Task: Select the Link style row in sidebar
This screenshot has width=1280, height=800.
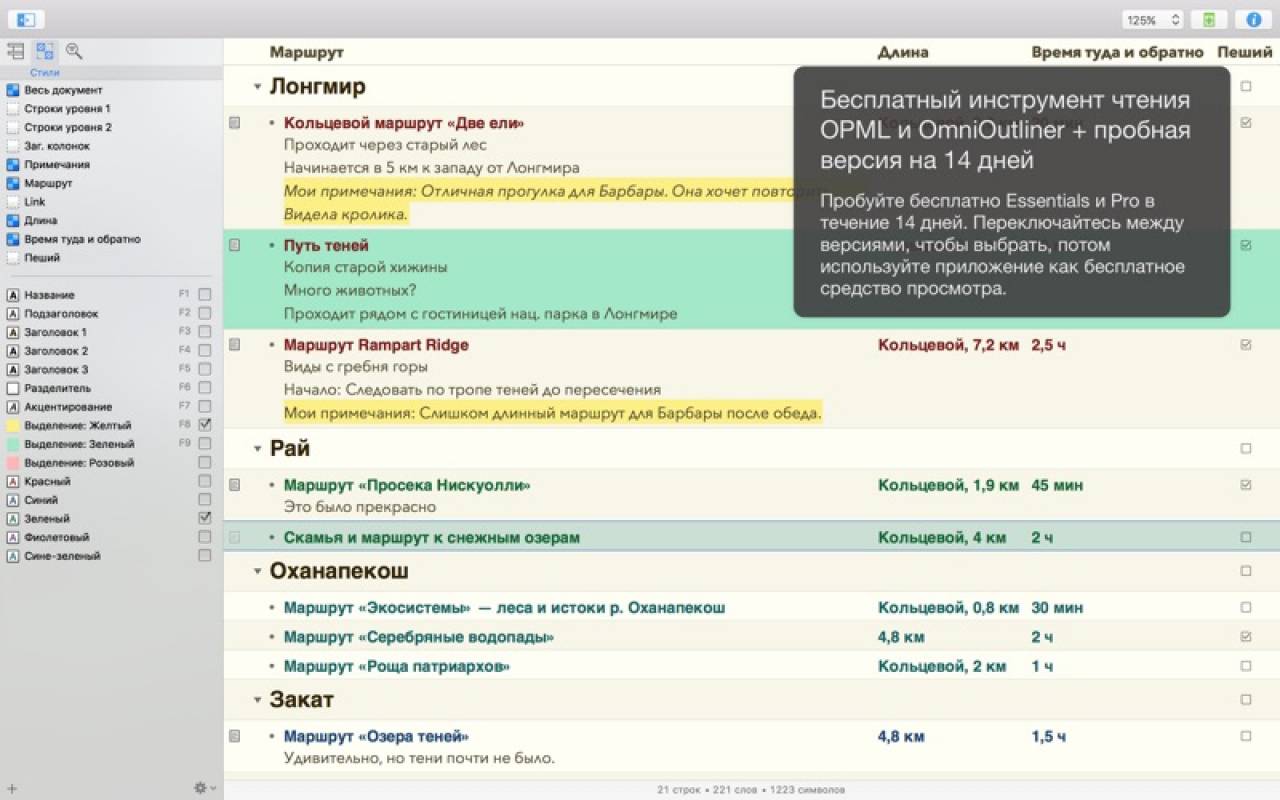Action: [x=111, y=202]
